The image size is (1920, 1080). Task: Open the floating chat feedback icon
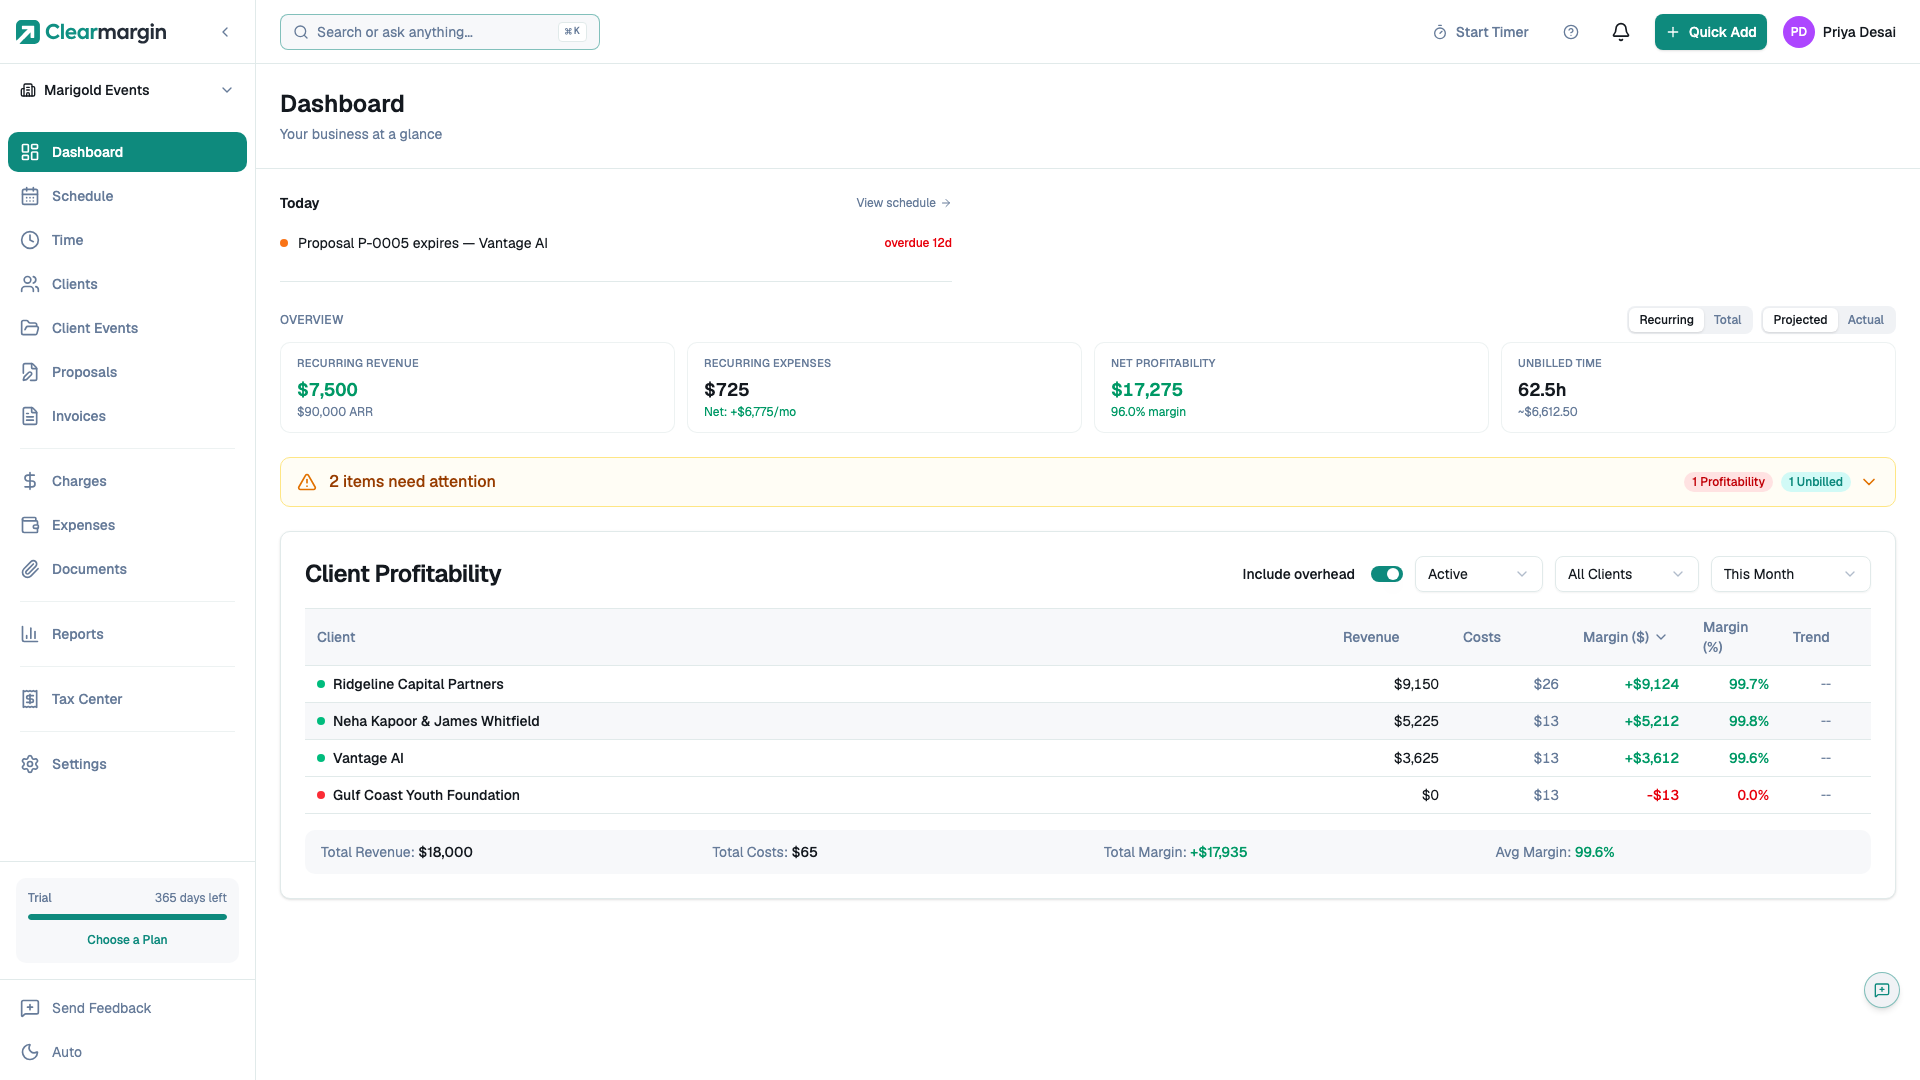coord(1881,990)
